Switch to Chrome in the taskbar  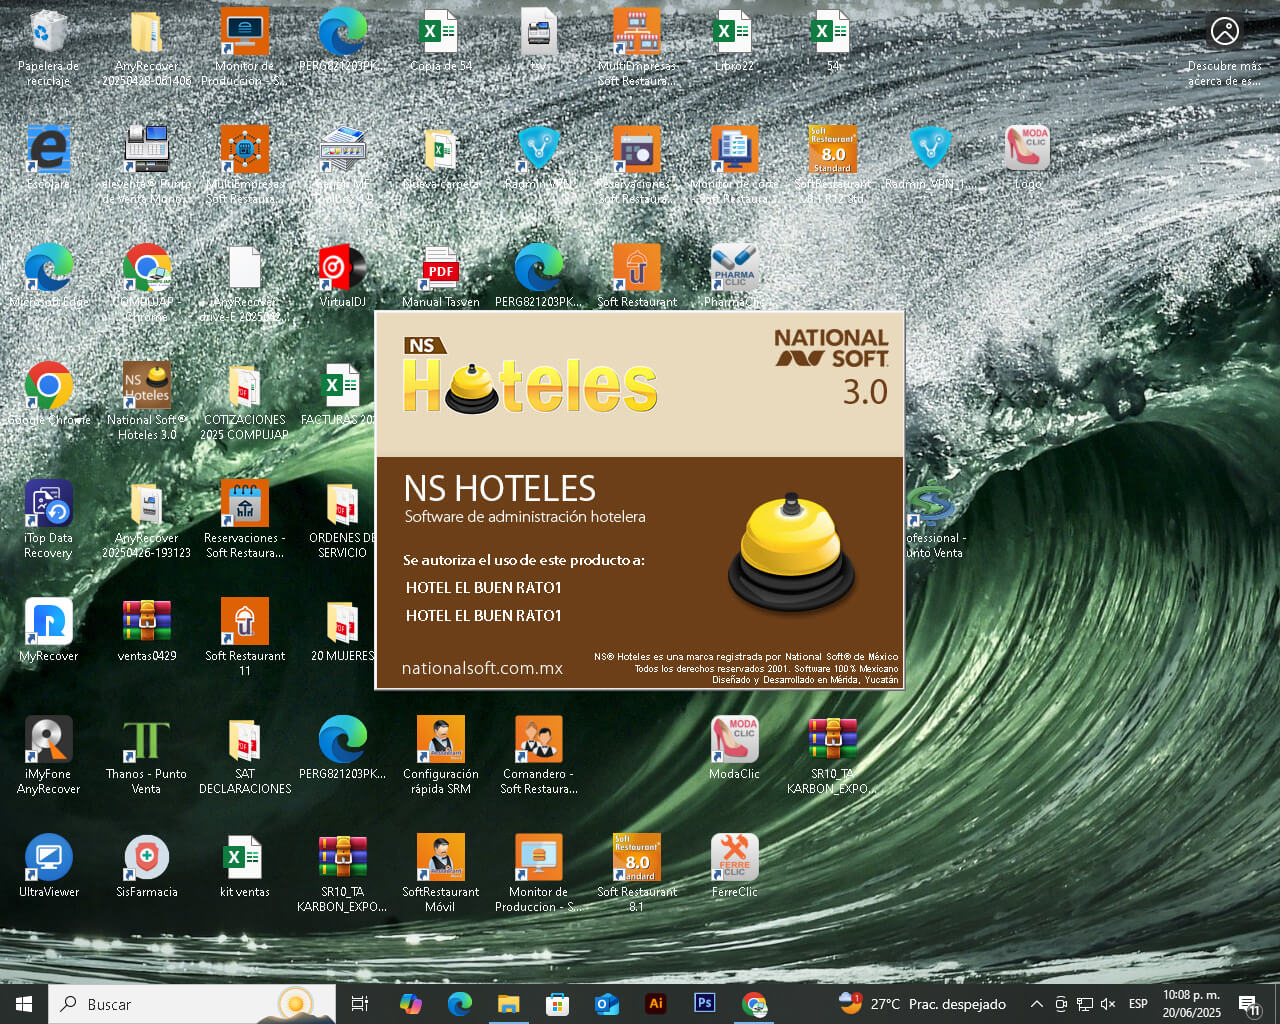pyautogui.click(x=754, y=1004)
